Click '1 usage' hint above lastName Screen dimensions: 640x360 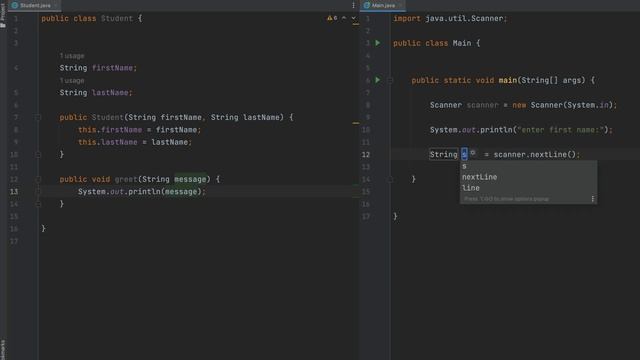pyautogui.click(x=72, y=81)
